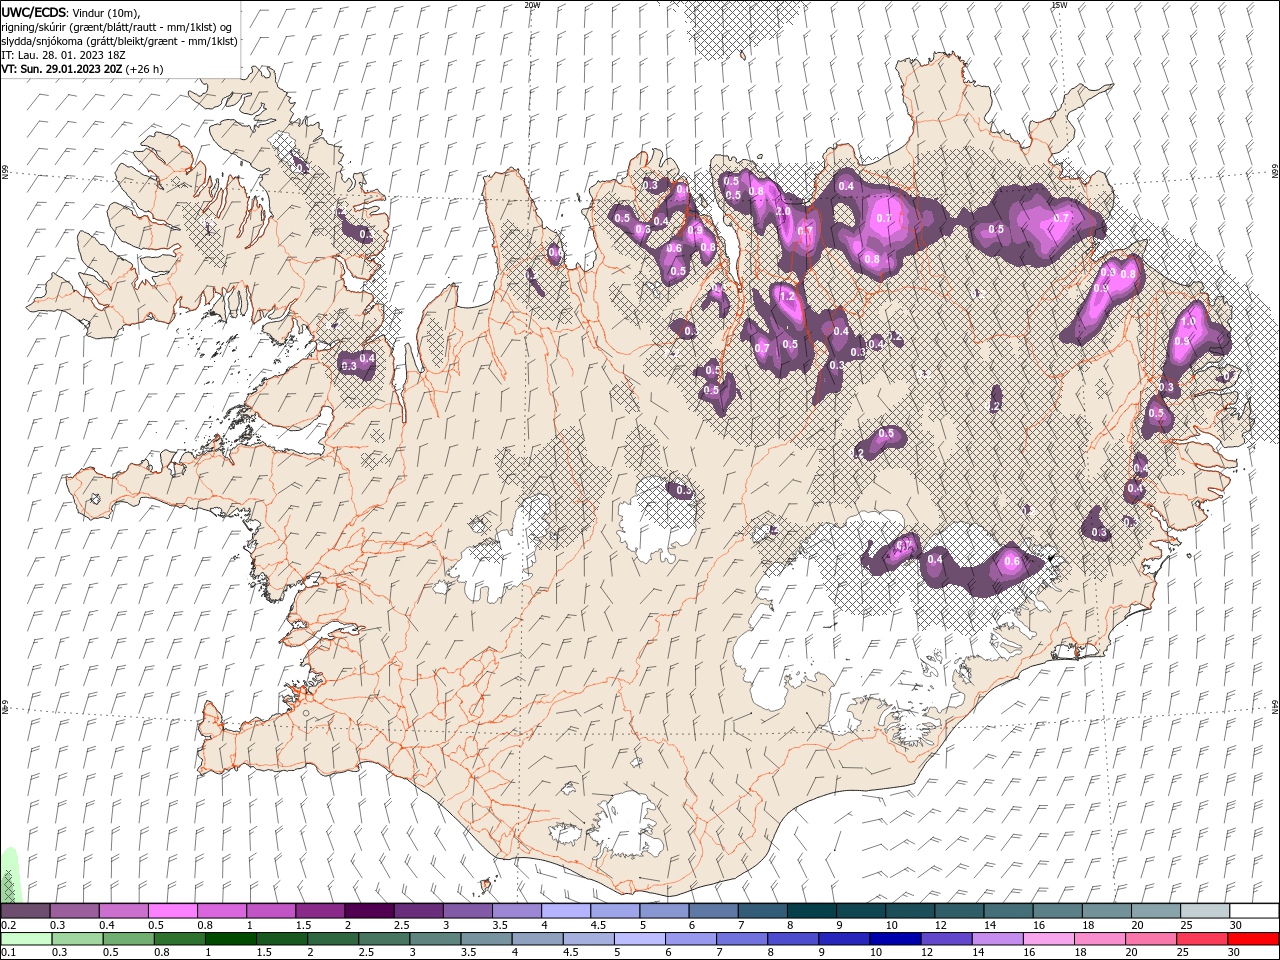Click the 2.0 snowfall value on the map
This screenshot has height=960, width=1280.
(783, 212)
